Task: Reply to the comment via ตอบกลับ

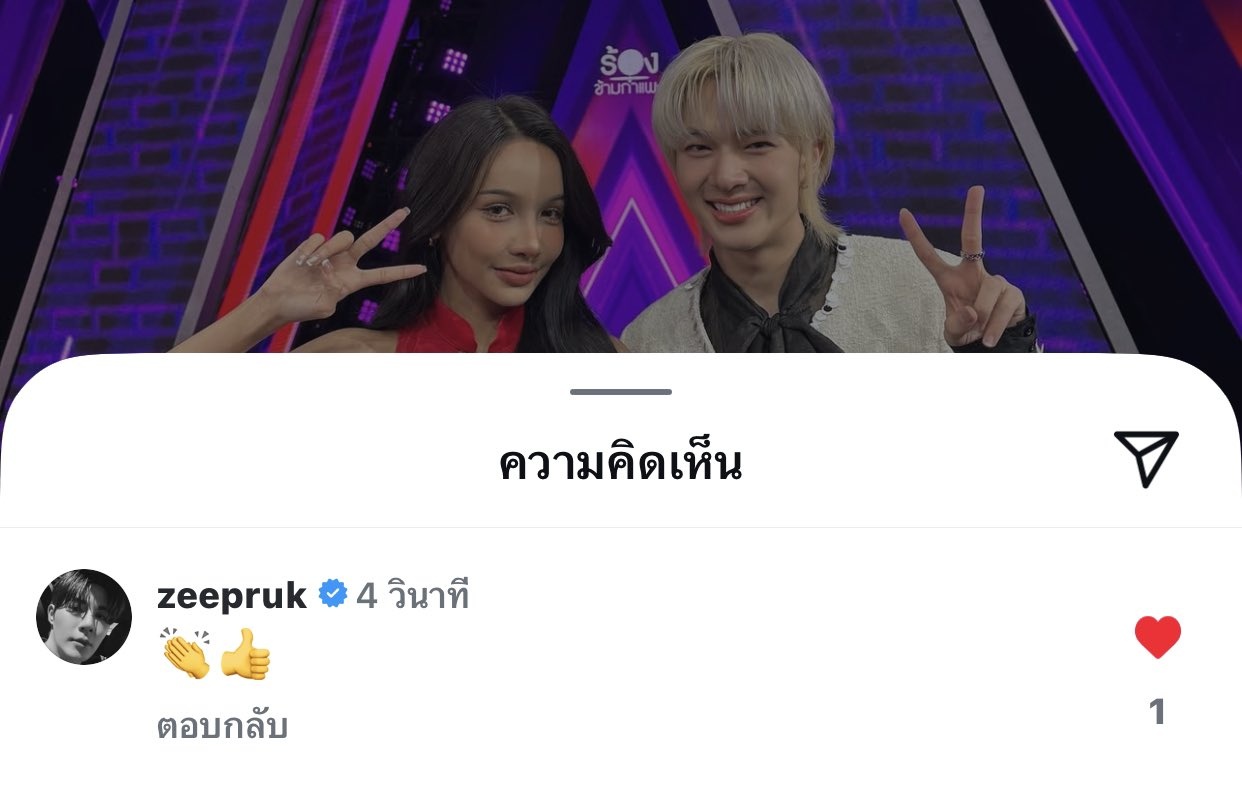Action: (222, 727)
